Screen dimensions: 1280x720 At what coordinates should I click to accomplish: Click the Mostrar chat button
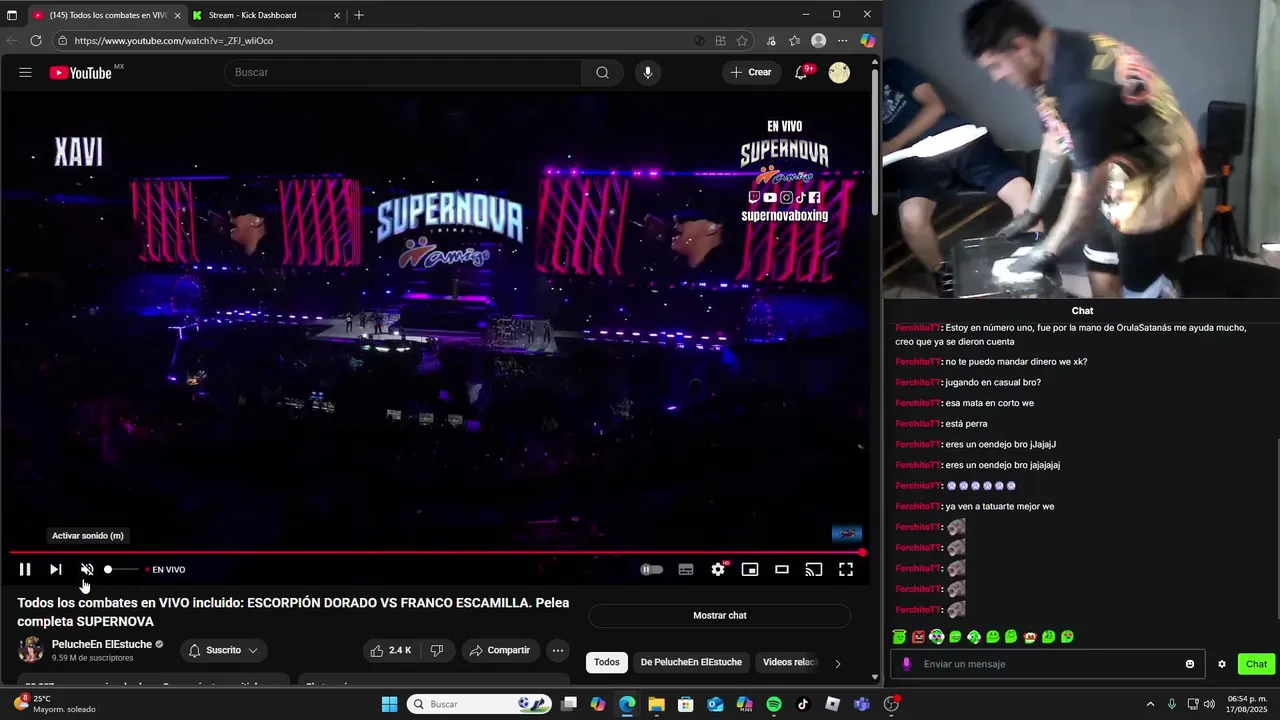pyautogui.click(x=720, y=615)
